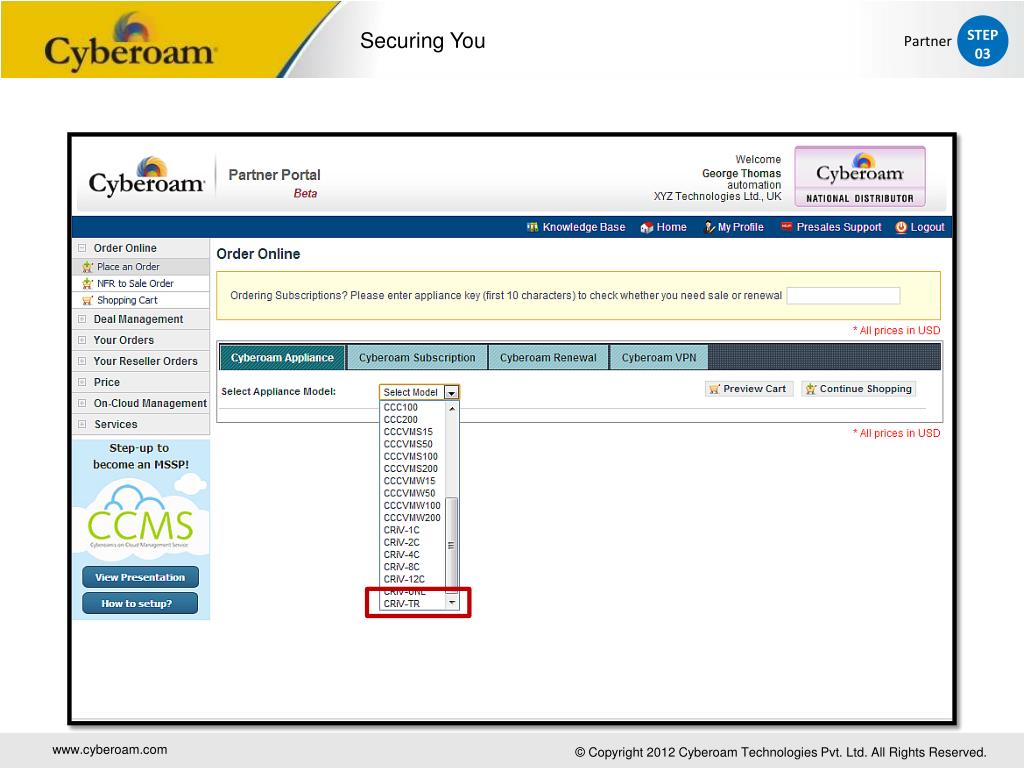The width and height of the screenshot is (1024, 768).
Task: Click the dropdown list scroll-up arrow
Action: coord(452,408)
